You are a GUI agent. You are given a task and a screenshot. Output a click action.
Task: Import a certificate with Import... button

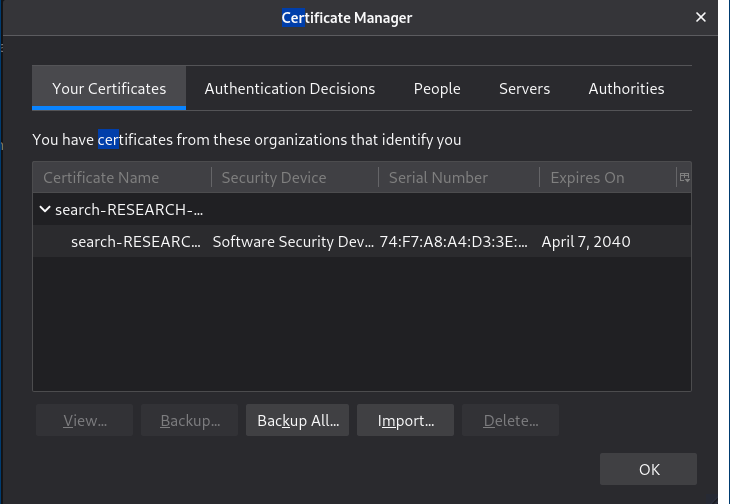click(406, 420)
